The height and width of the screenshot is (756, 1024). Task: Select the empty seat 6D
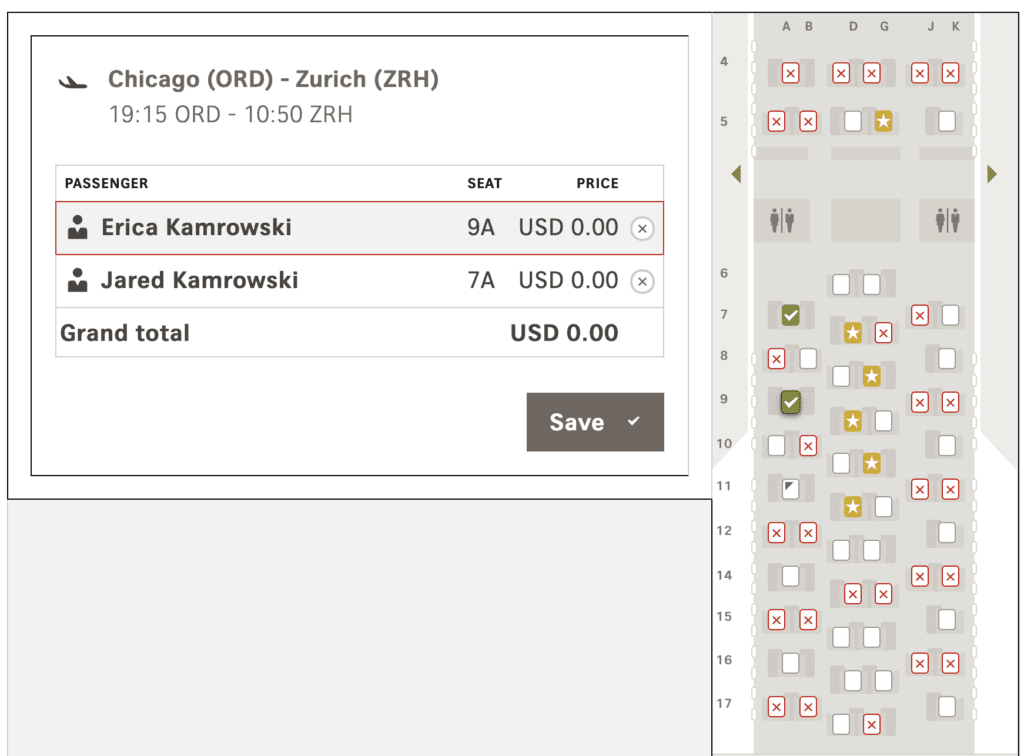pyautogui.click(x=841, y=284)
